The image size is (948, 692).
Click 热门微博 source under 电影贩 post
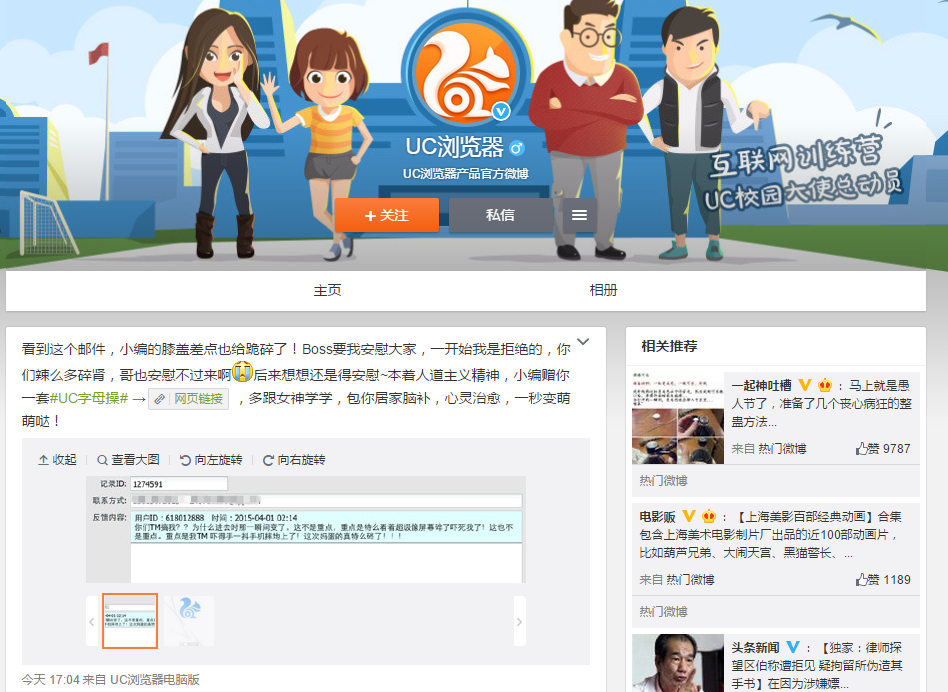pos(690,580)
